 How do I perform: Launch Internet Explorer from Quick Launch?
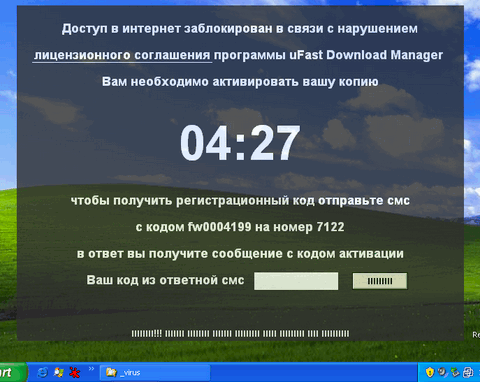tap(42, 372)
